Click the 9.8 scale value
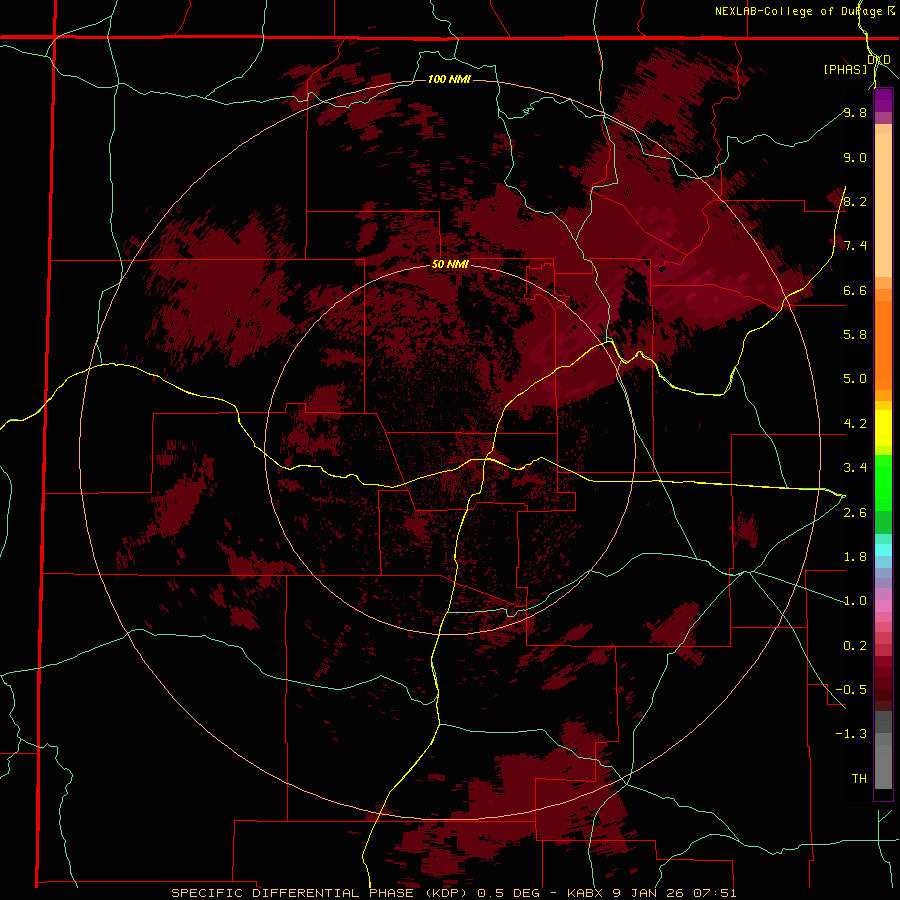 tap(855, 112)
